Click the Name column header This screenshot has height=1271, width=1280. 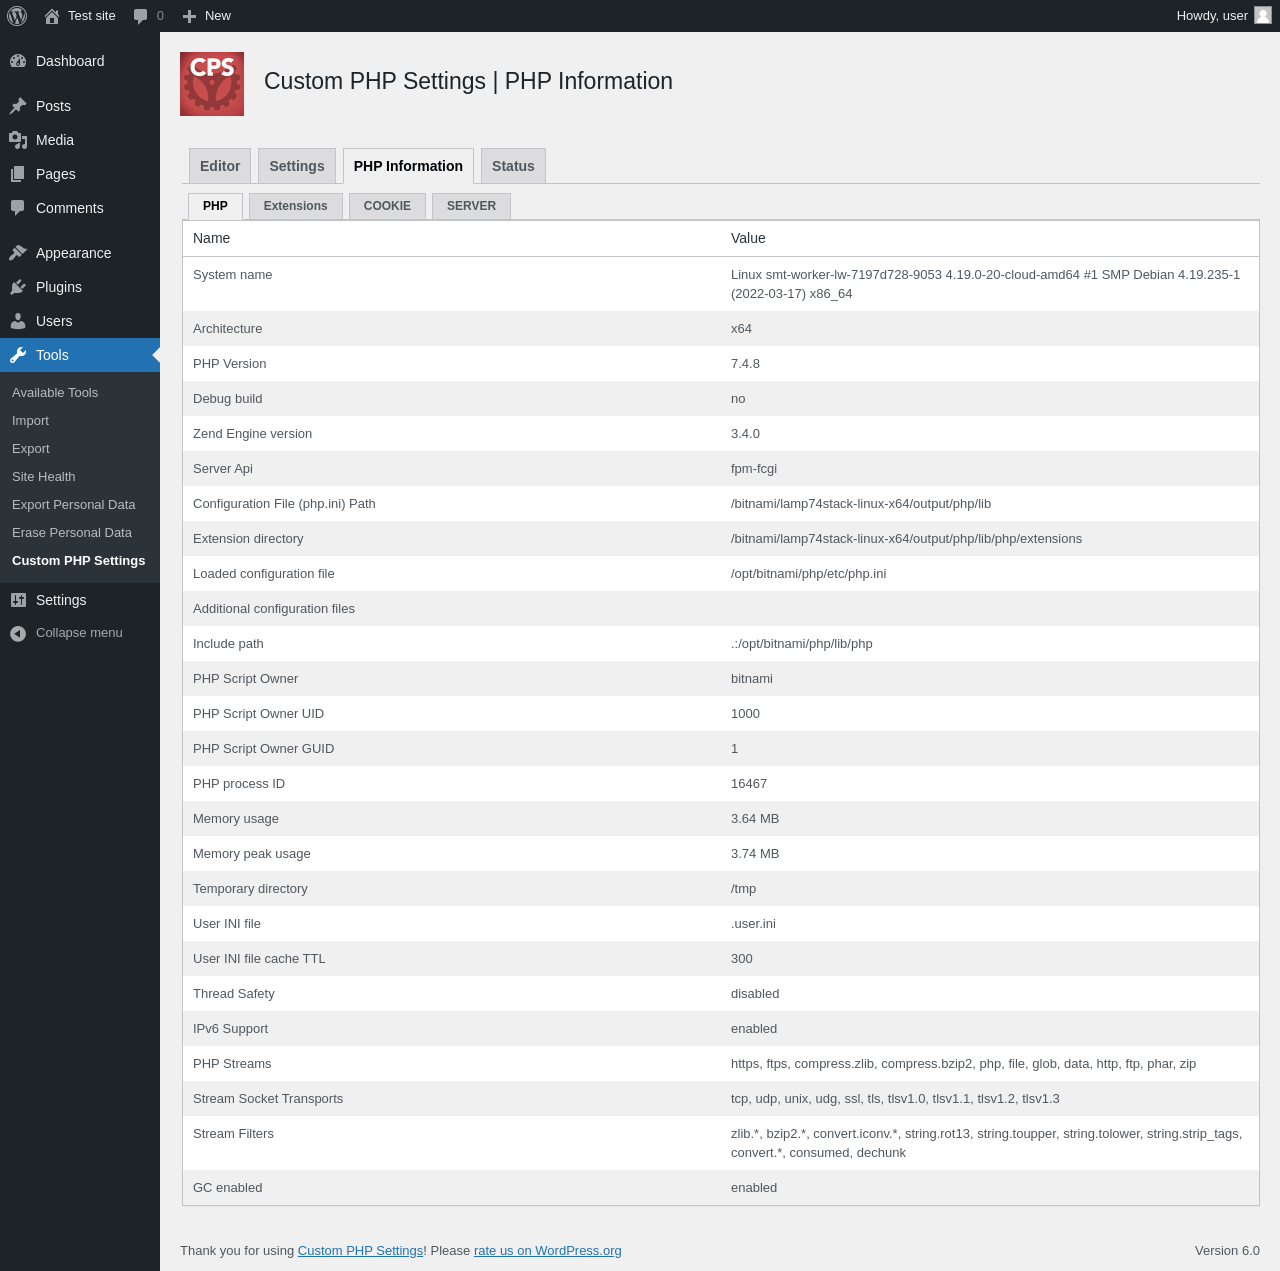(211, 238)
